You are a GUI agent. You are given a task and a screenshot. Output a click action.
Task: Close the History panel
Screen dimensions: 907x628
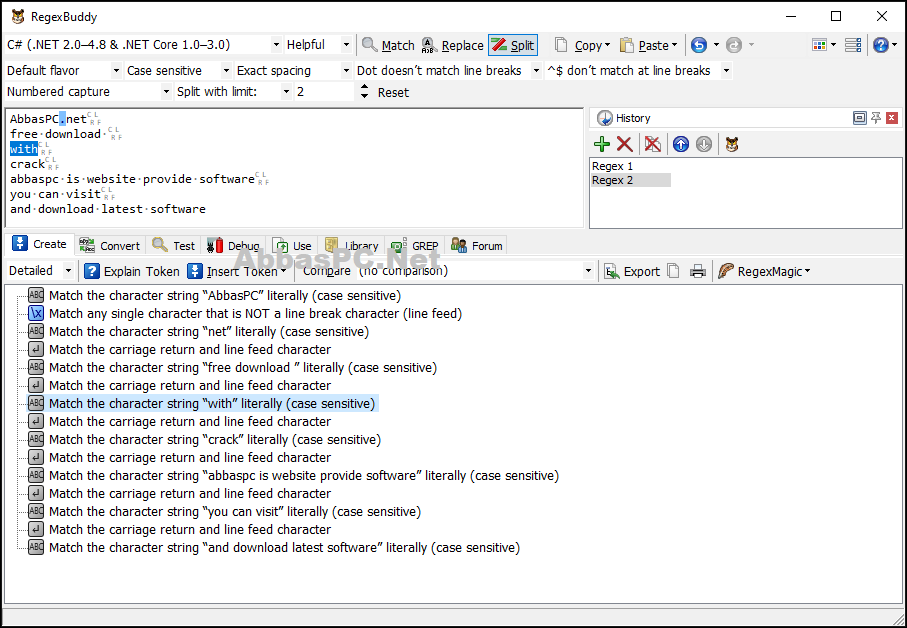coord(892,118)
